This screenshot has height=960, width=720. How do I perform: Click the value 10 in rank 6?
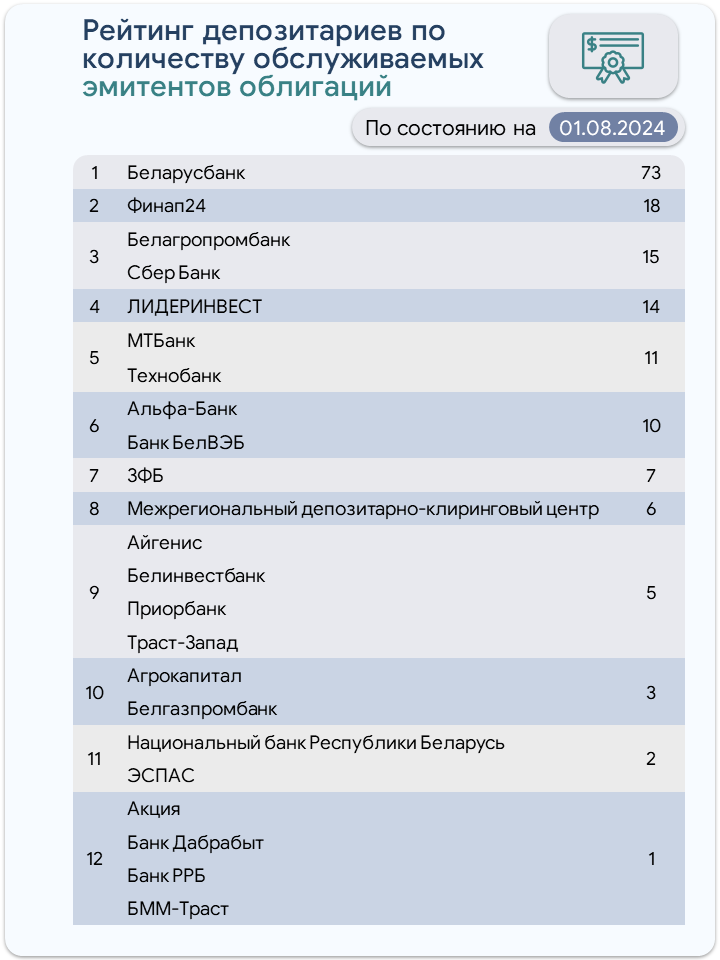tap(651, 426)
